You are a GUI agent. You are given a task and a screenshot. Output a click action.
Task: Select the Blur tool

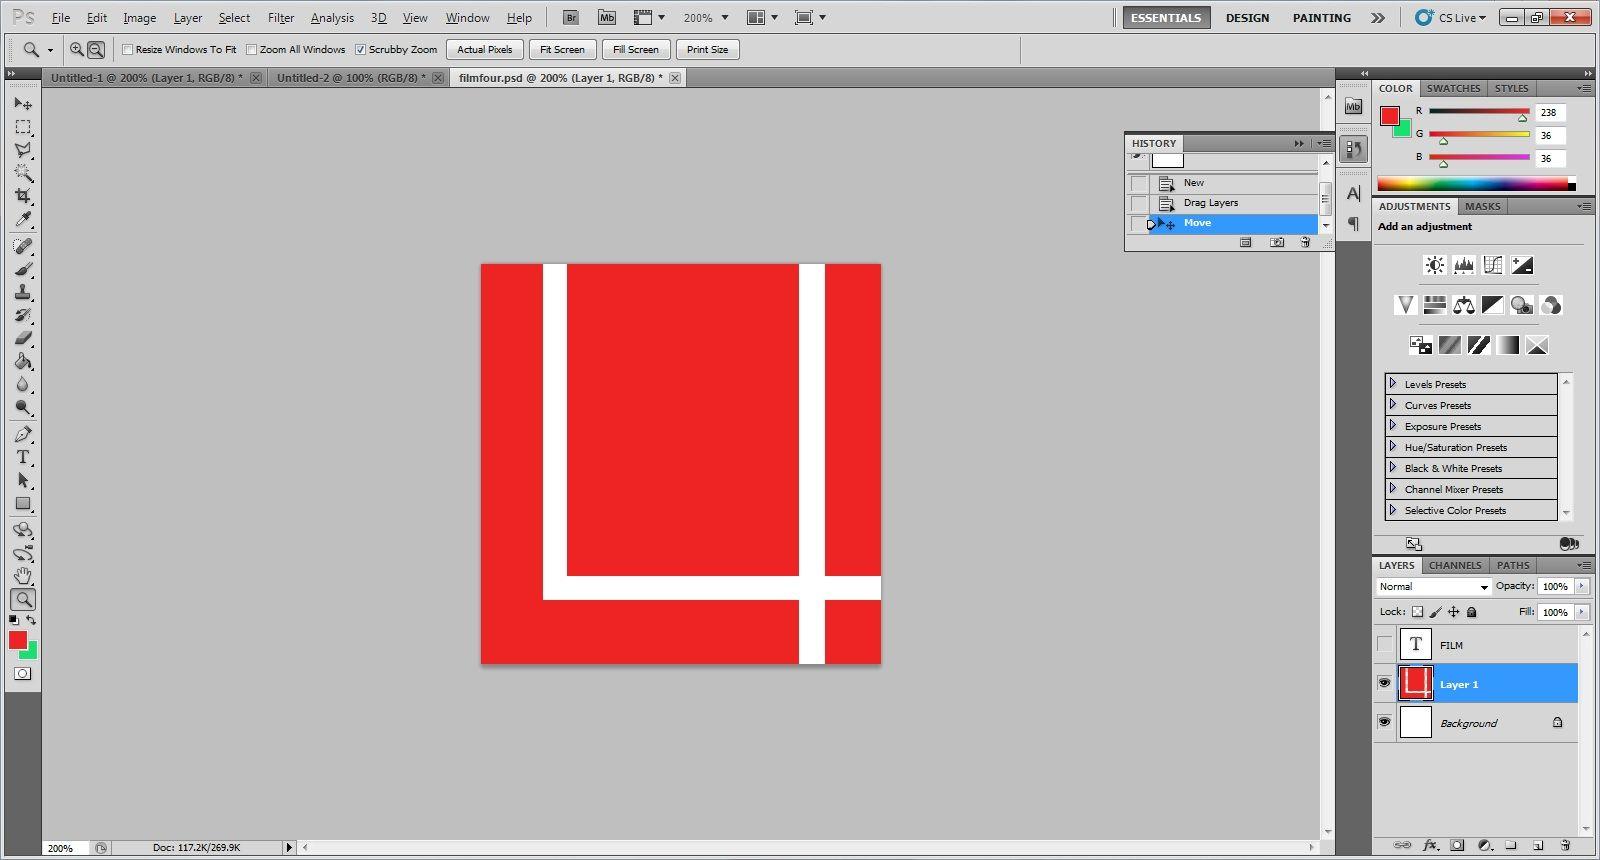(23, 384)
